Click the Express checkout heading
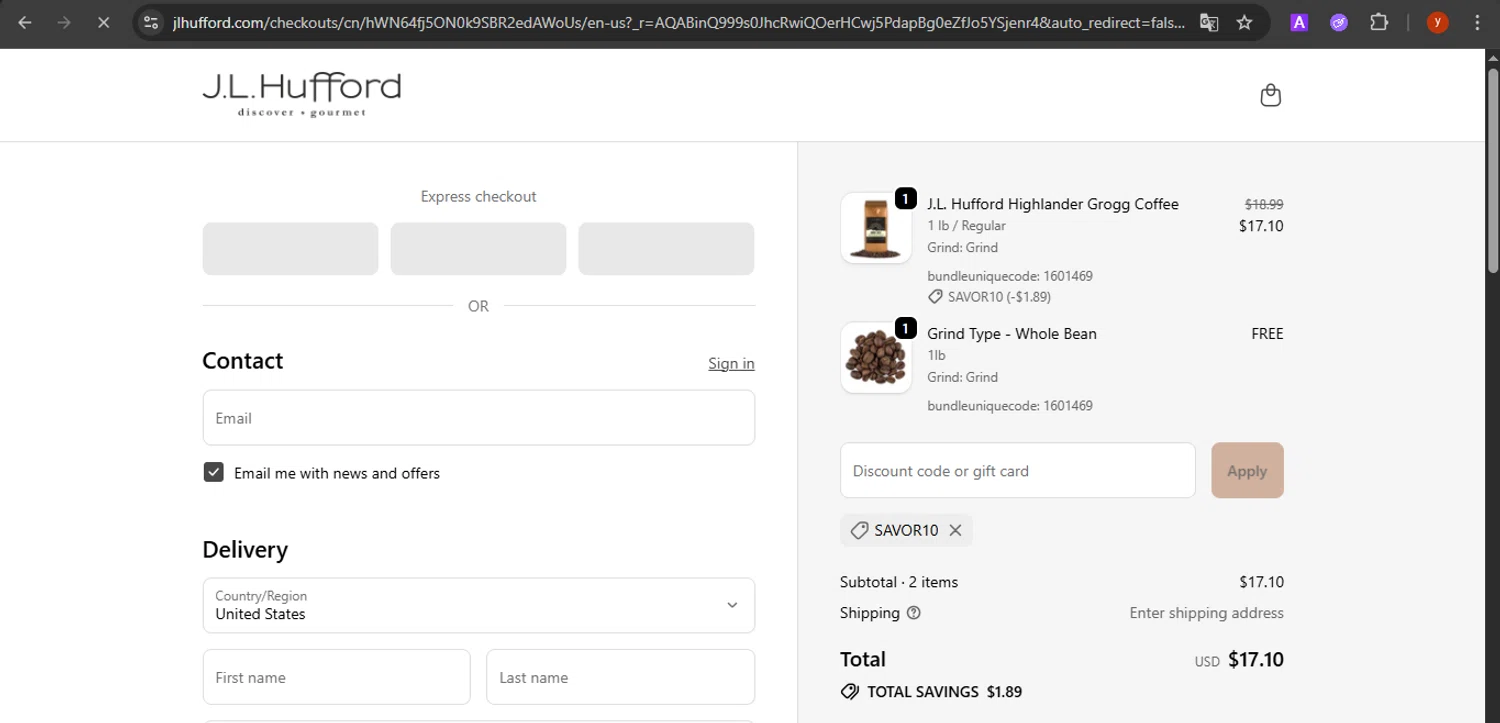This screenshot has height=723, width=1500. click(x=478, y=196)
